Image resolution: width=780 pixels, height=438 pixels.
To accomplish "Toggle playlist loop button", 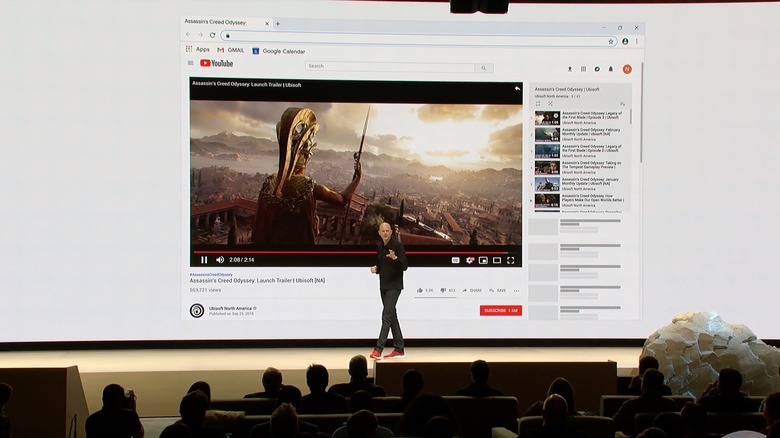I will 538,104.
